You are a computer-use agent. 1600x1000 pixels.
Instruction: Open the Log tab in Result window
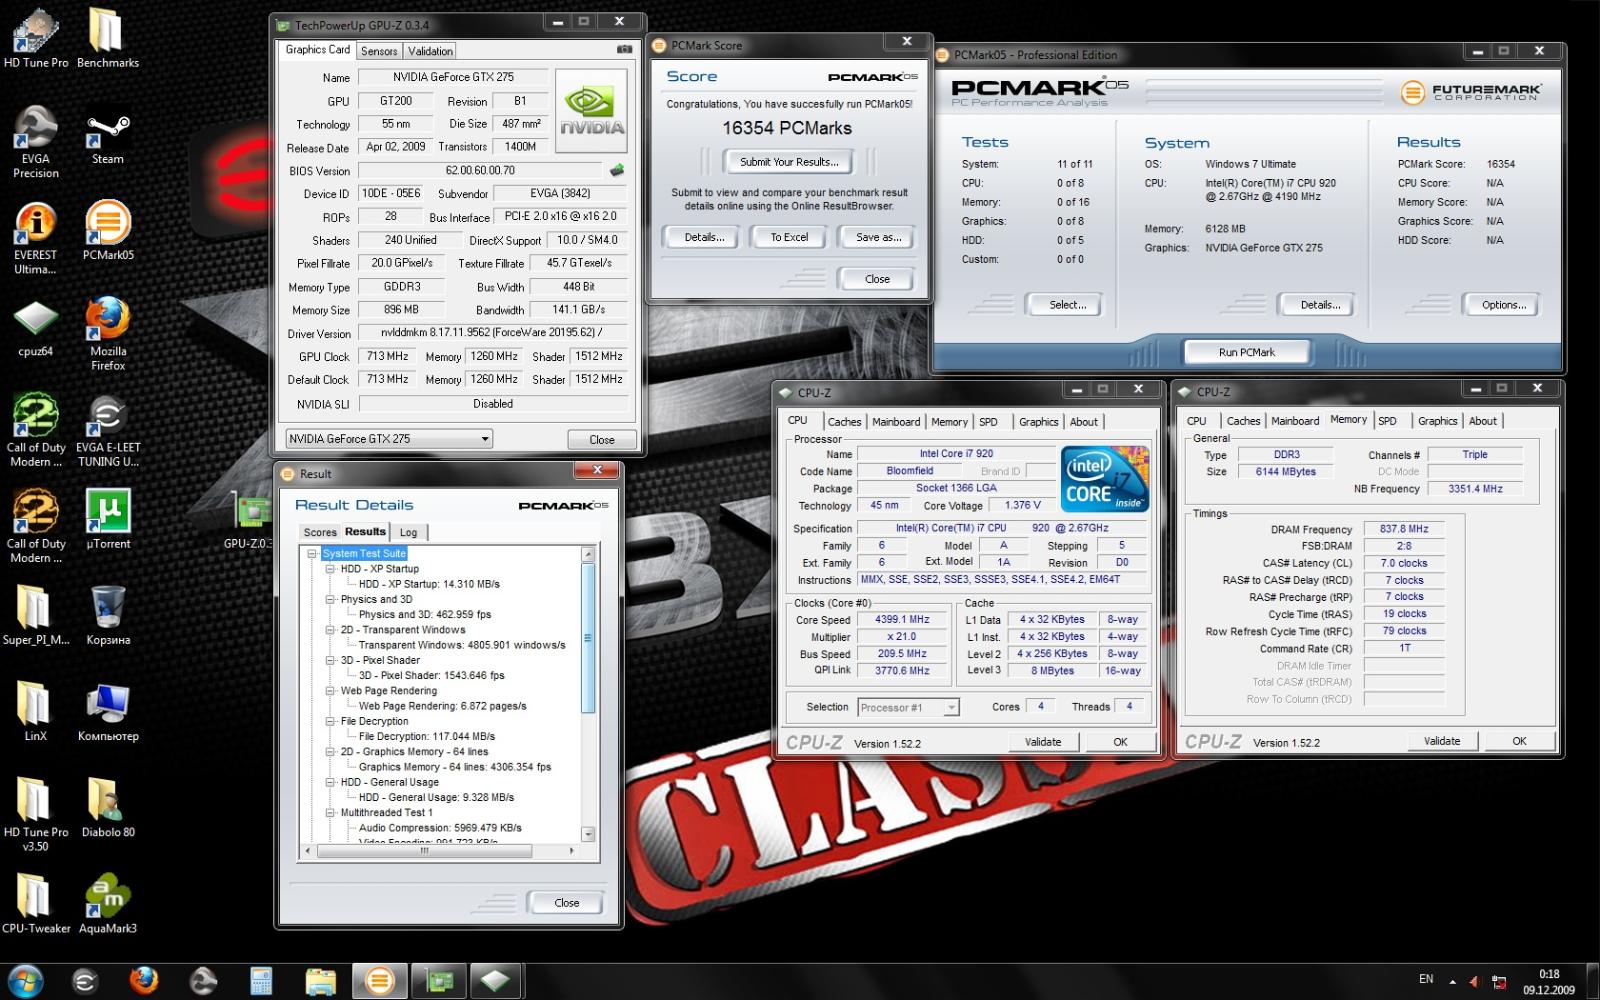pyautogui.click(x=408, y=532)
